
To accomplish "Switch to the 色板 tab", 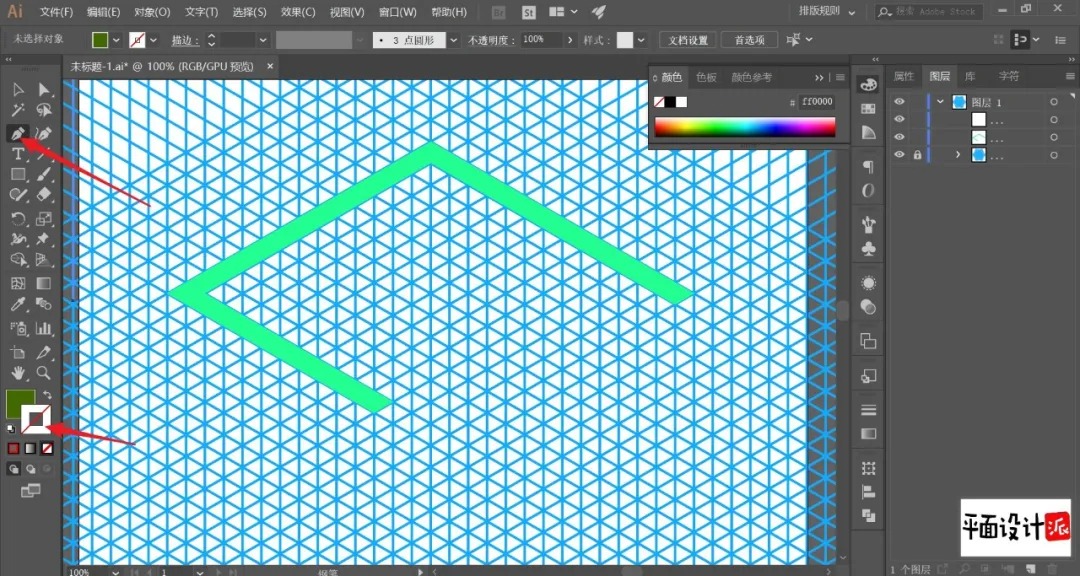I will coord(706,77).
